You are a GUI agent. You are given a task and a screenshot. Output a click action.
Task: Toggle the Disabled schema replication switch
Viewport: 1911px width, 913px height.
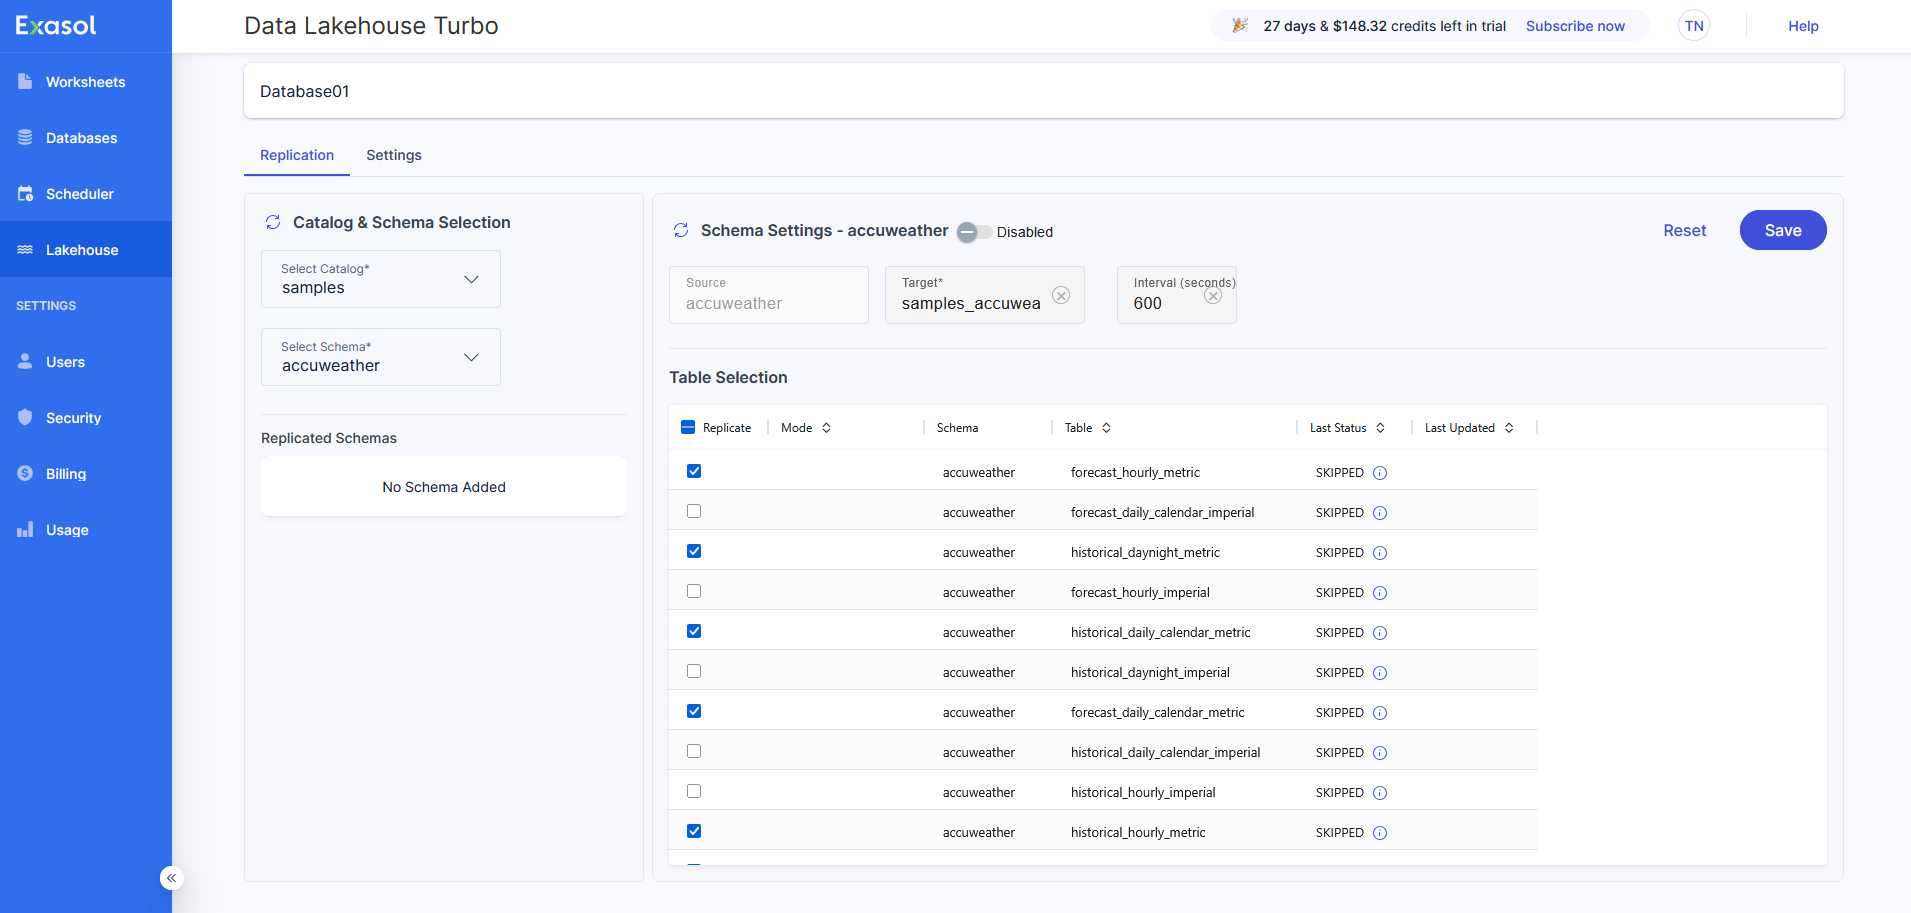coord(974,232)
